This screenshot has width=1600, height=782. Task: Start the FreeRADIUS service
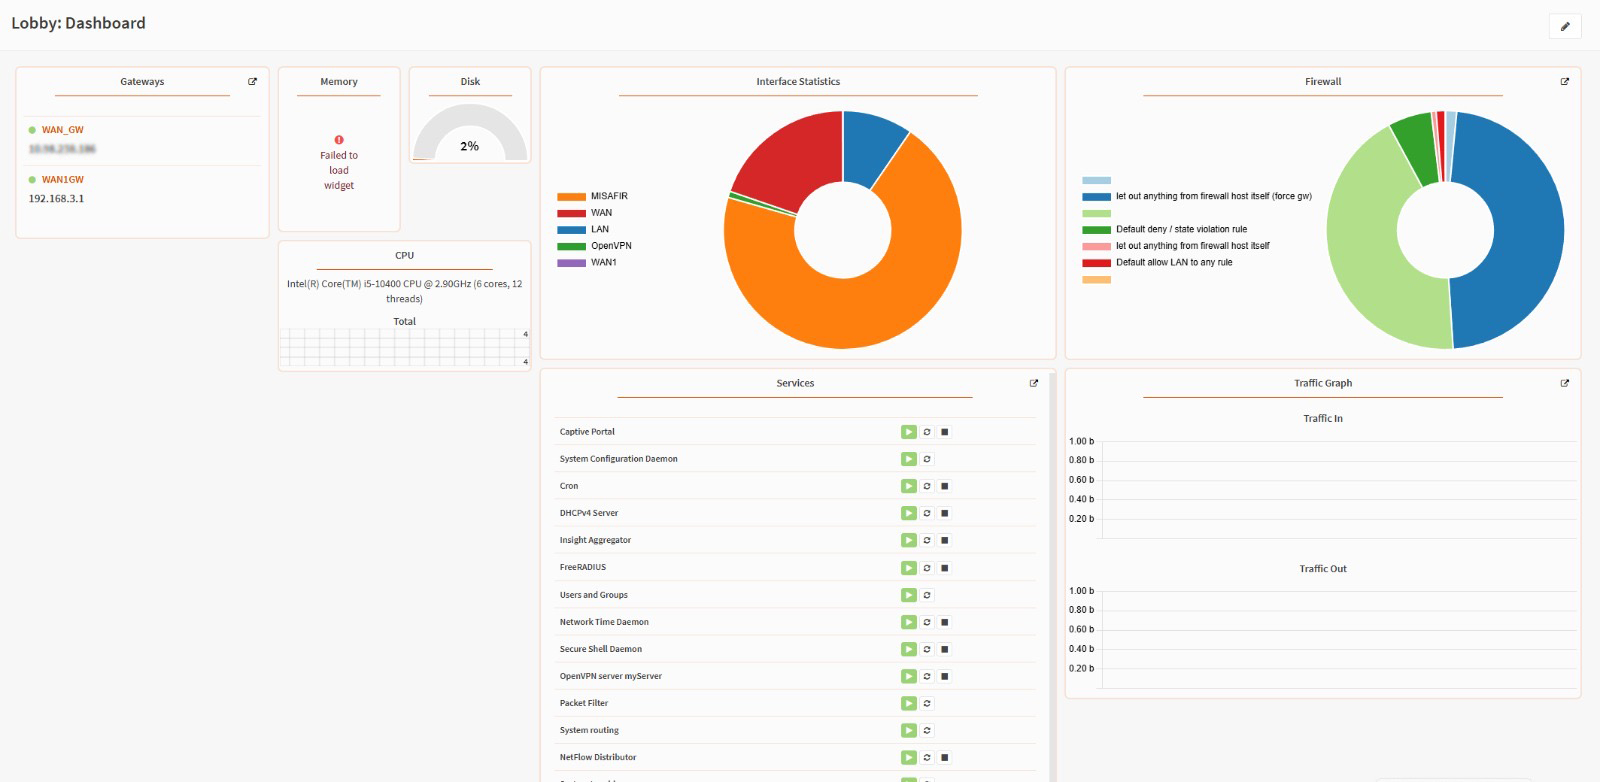(x=909, y=568)
